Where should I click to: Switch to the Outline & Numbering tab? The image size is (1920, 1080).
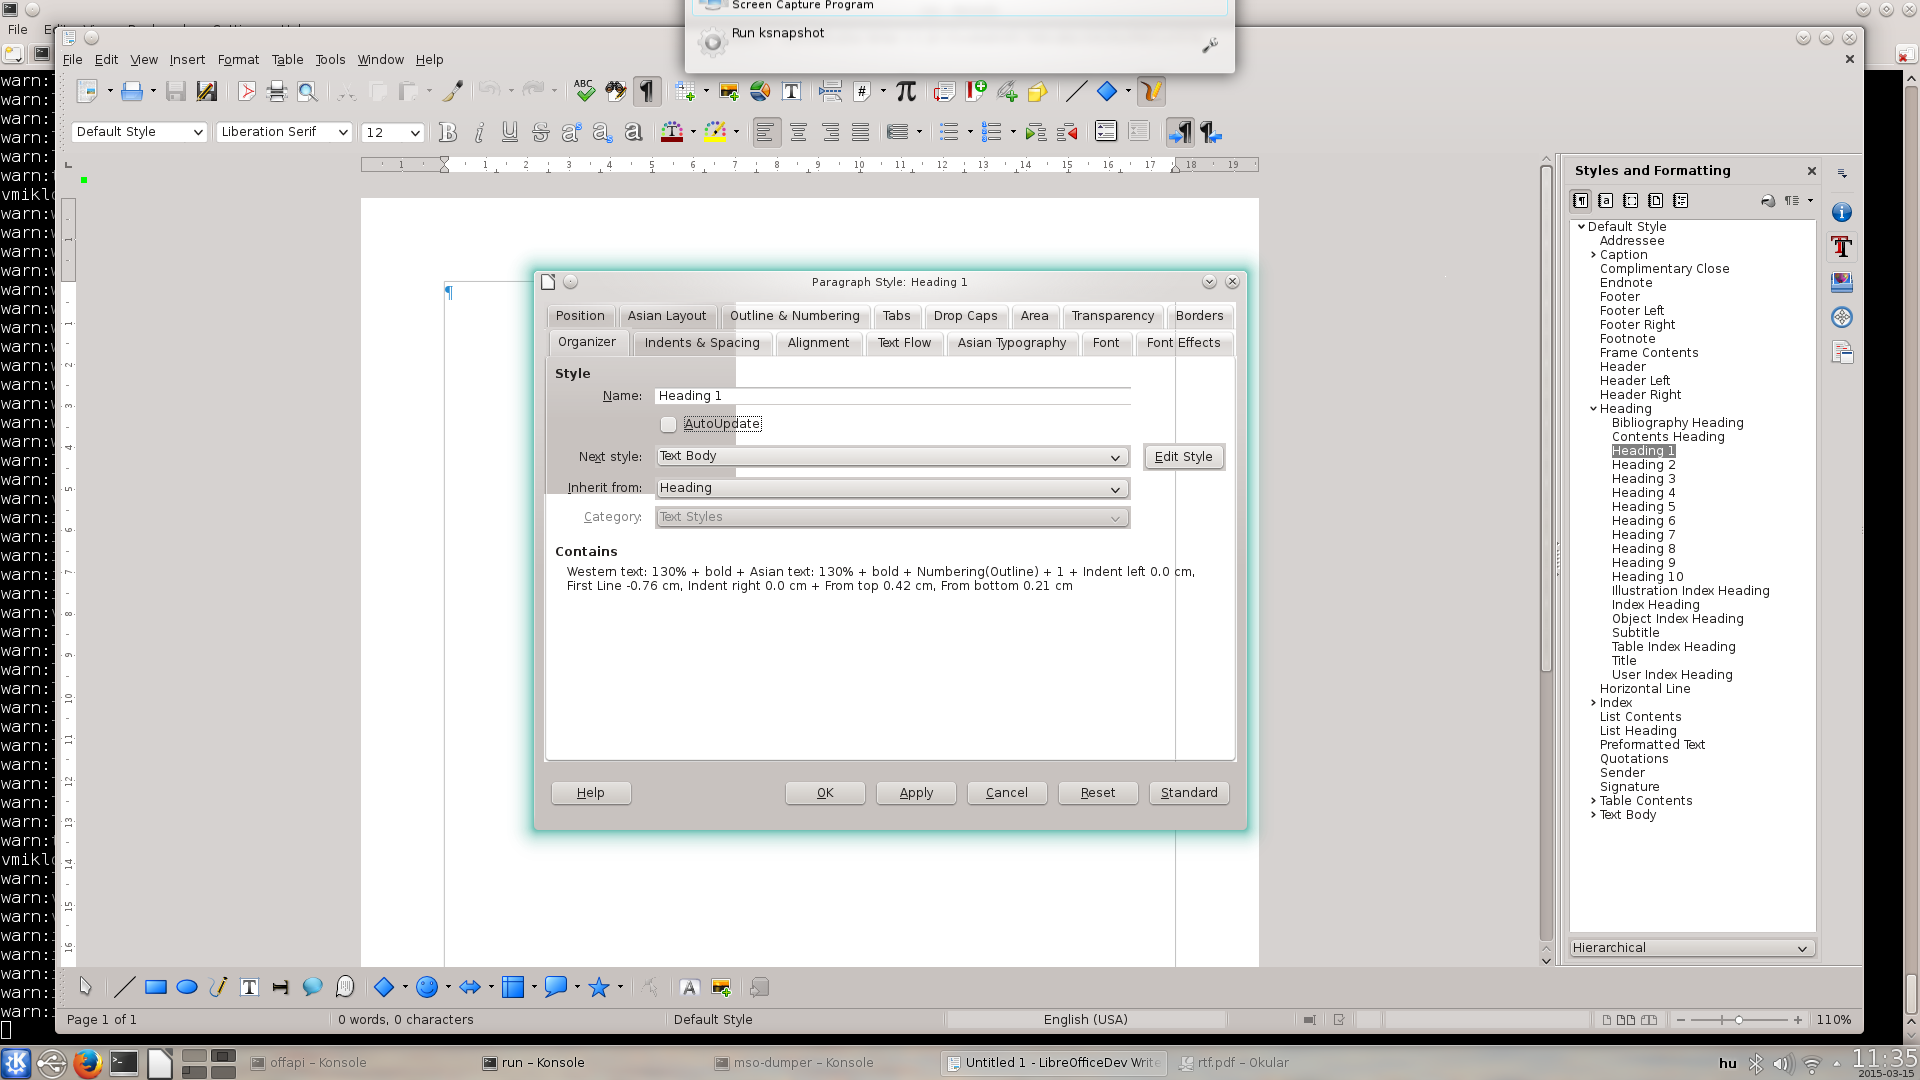point(795,316)
